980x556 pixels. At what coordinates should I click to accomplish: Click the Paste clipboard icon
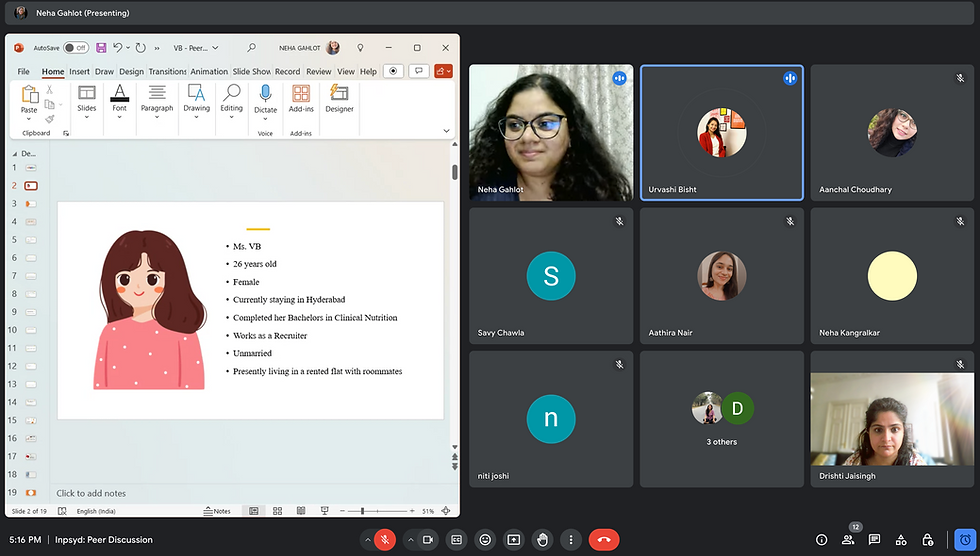point(29,95)
